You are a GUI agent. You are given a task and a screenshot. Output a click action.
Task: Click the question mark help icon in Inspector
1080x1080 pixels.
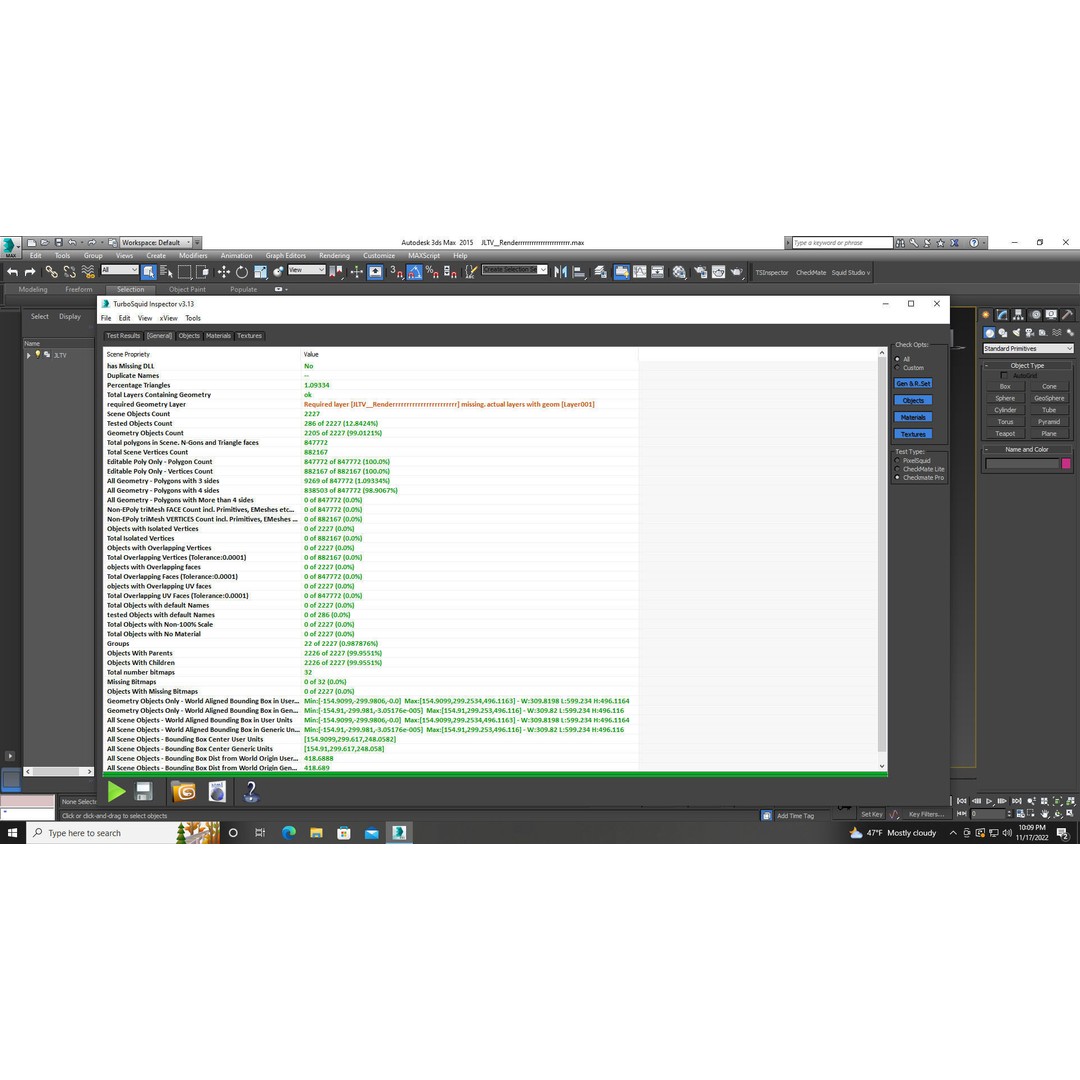click(x=251, y=791)
